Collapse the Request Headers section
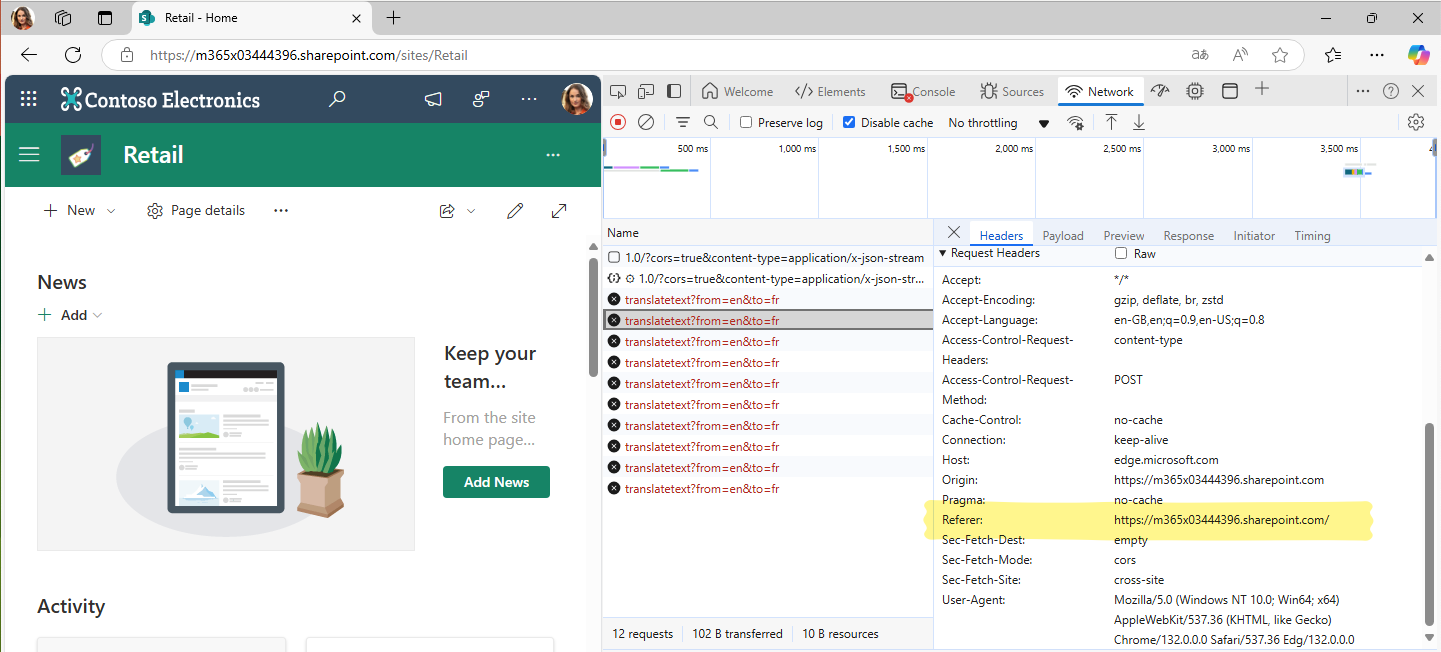The image size is (1441, 652). point(943,254)
